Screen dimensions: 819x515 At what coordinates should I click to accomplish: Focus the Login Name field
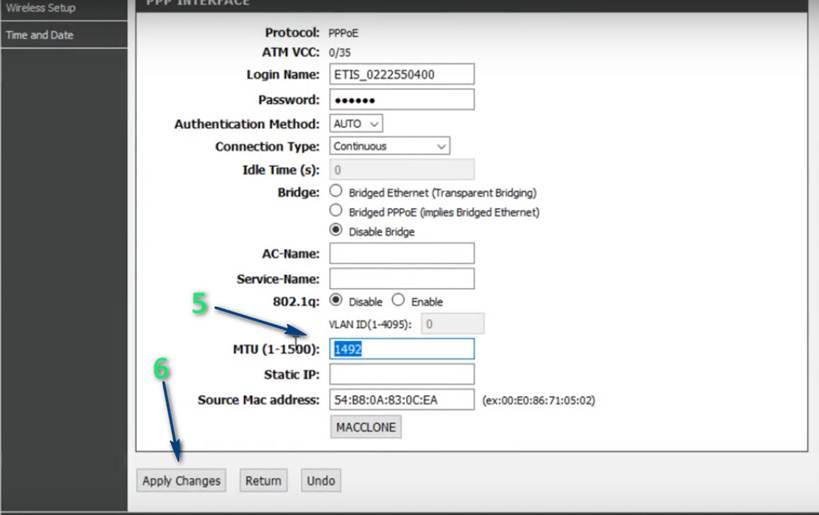(x=402, y=74)
